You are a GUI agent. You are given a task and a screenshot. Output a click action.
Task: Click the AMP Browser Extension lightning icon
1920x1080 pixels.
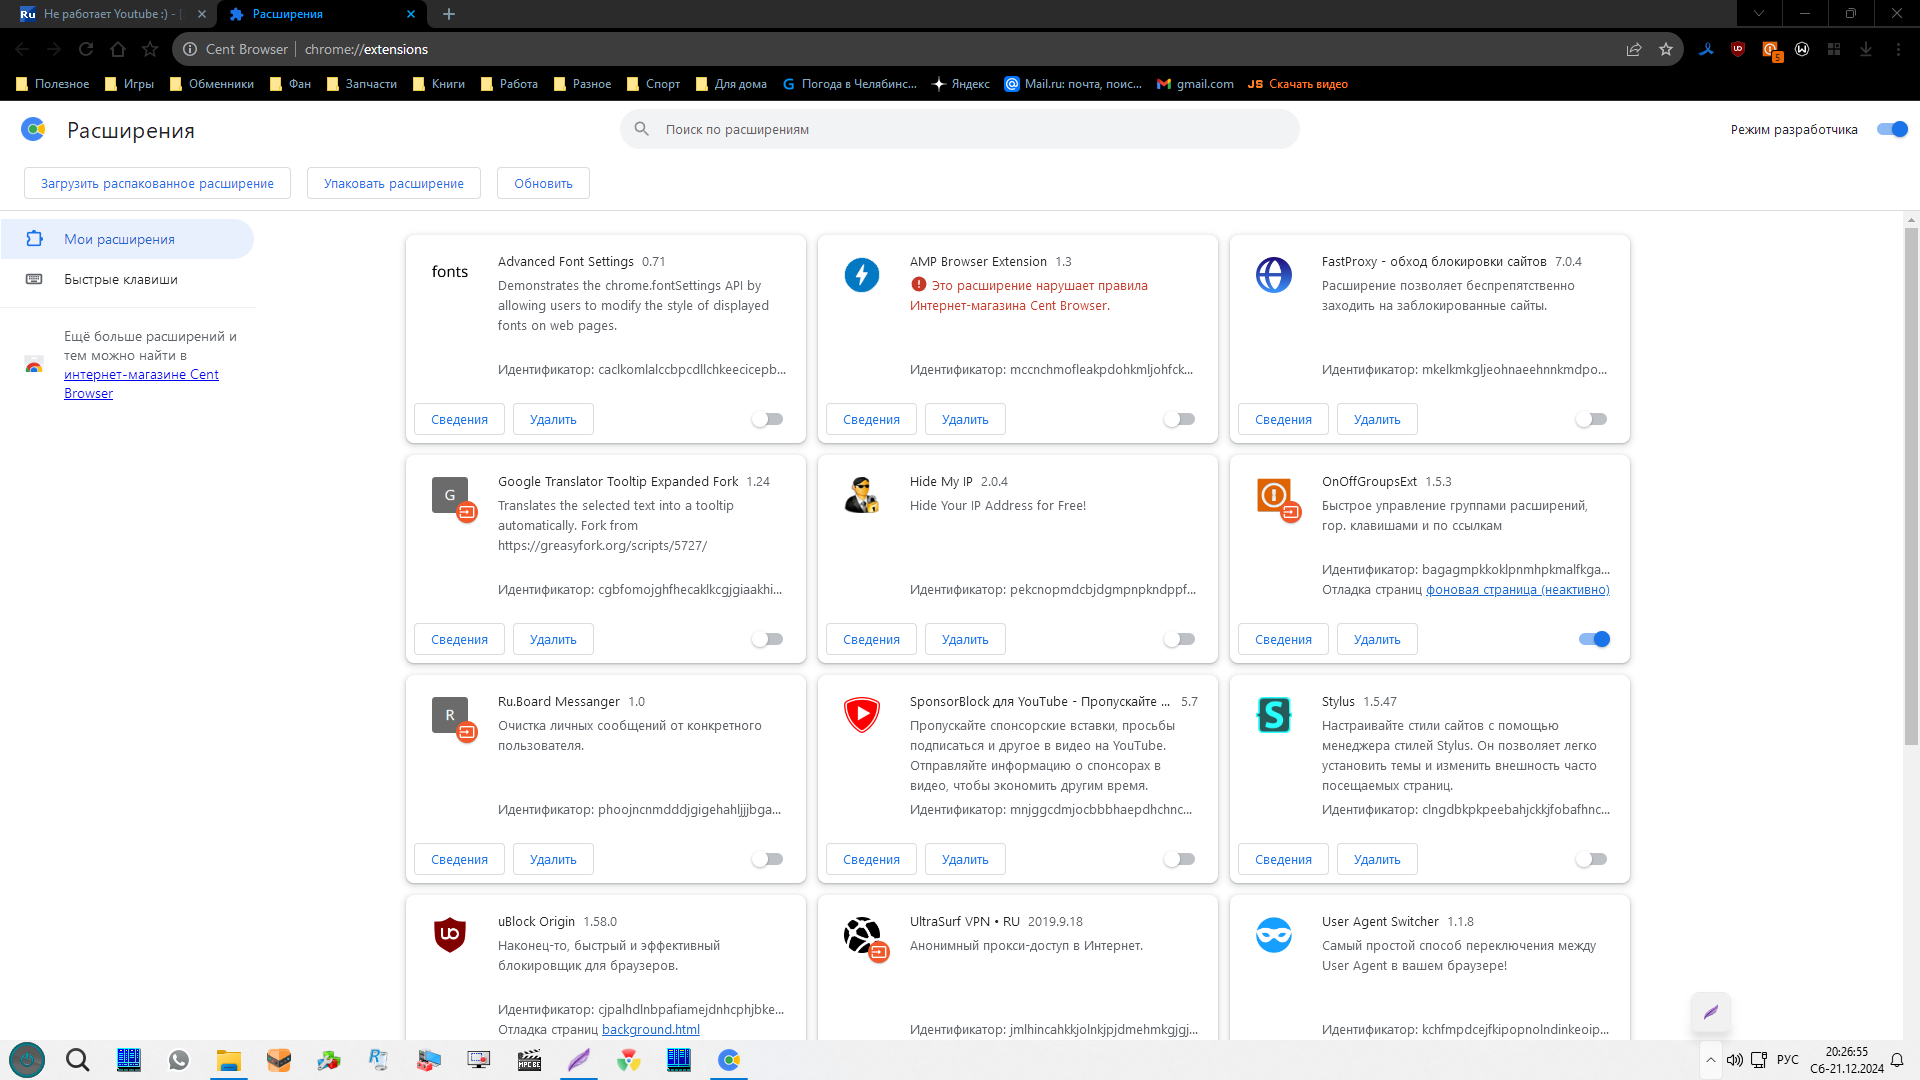click(x=862, y=275)
